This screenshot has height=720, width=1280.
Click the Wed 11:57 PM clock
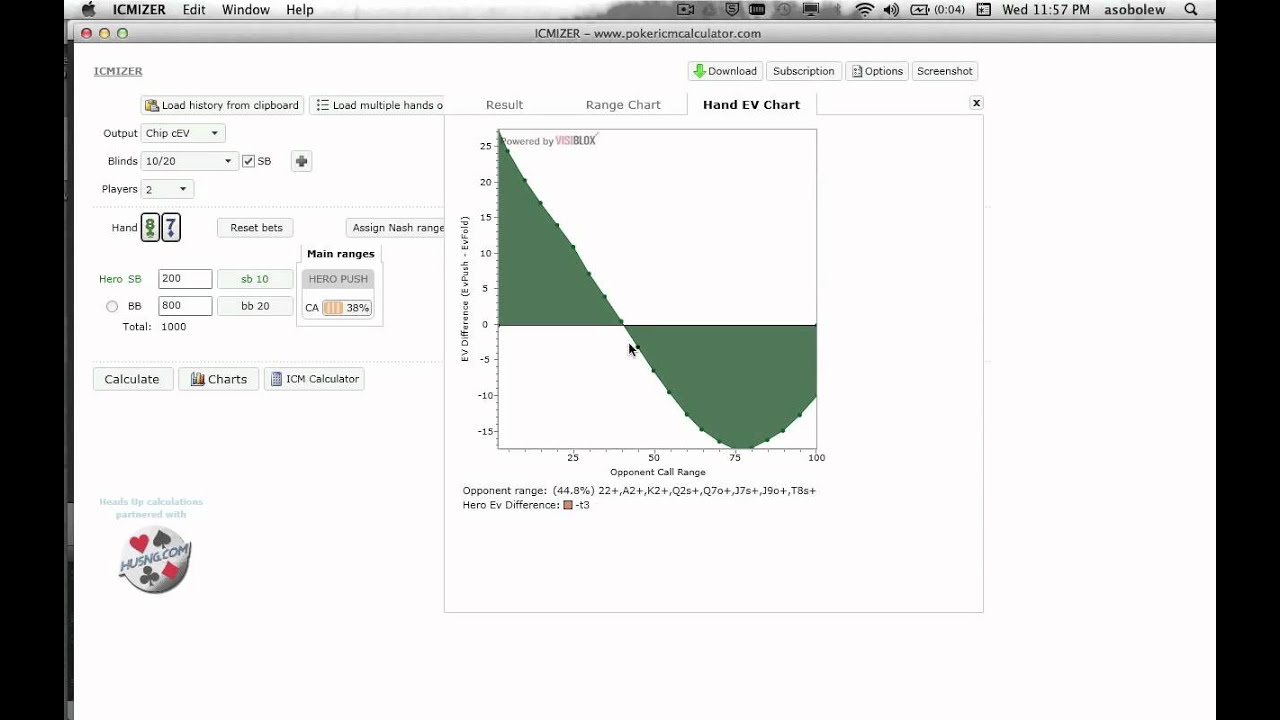click(x=1046, y=10)
